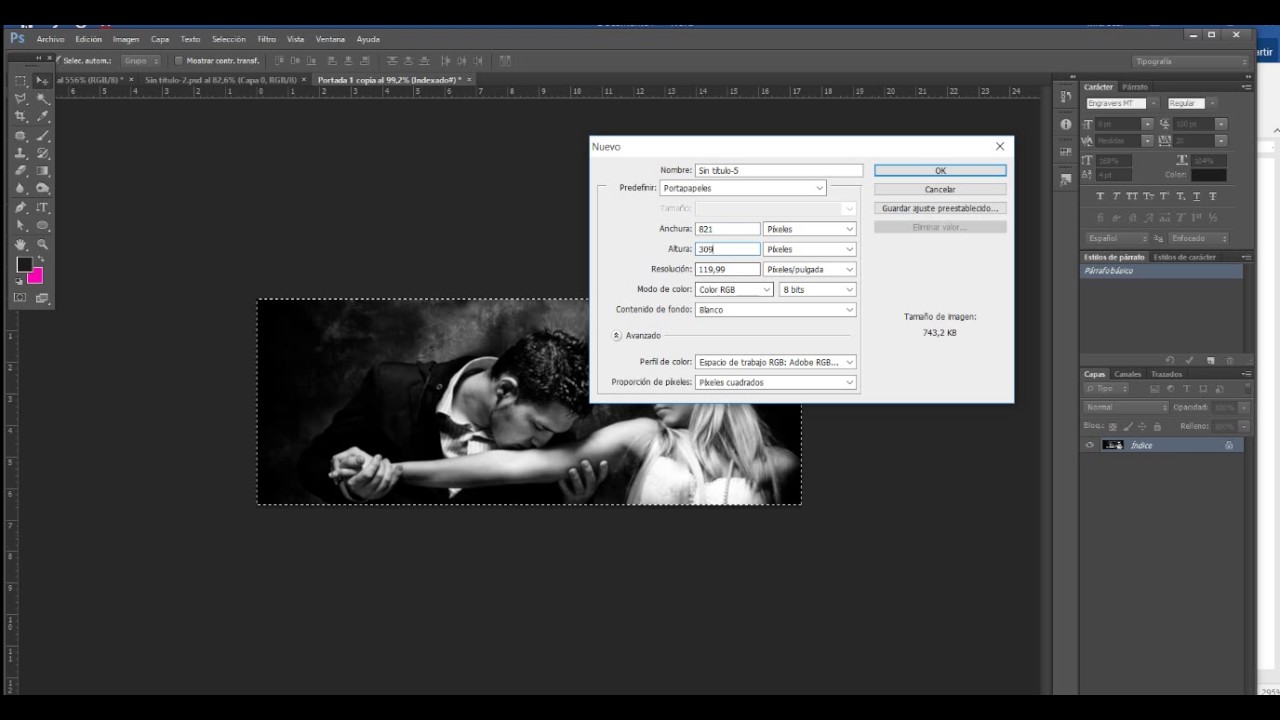This screenshot has height=720, width=1280.
Task: Click OK in Nuevo dialog
Action: pos(940,170)
